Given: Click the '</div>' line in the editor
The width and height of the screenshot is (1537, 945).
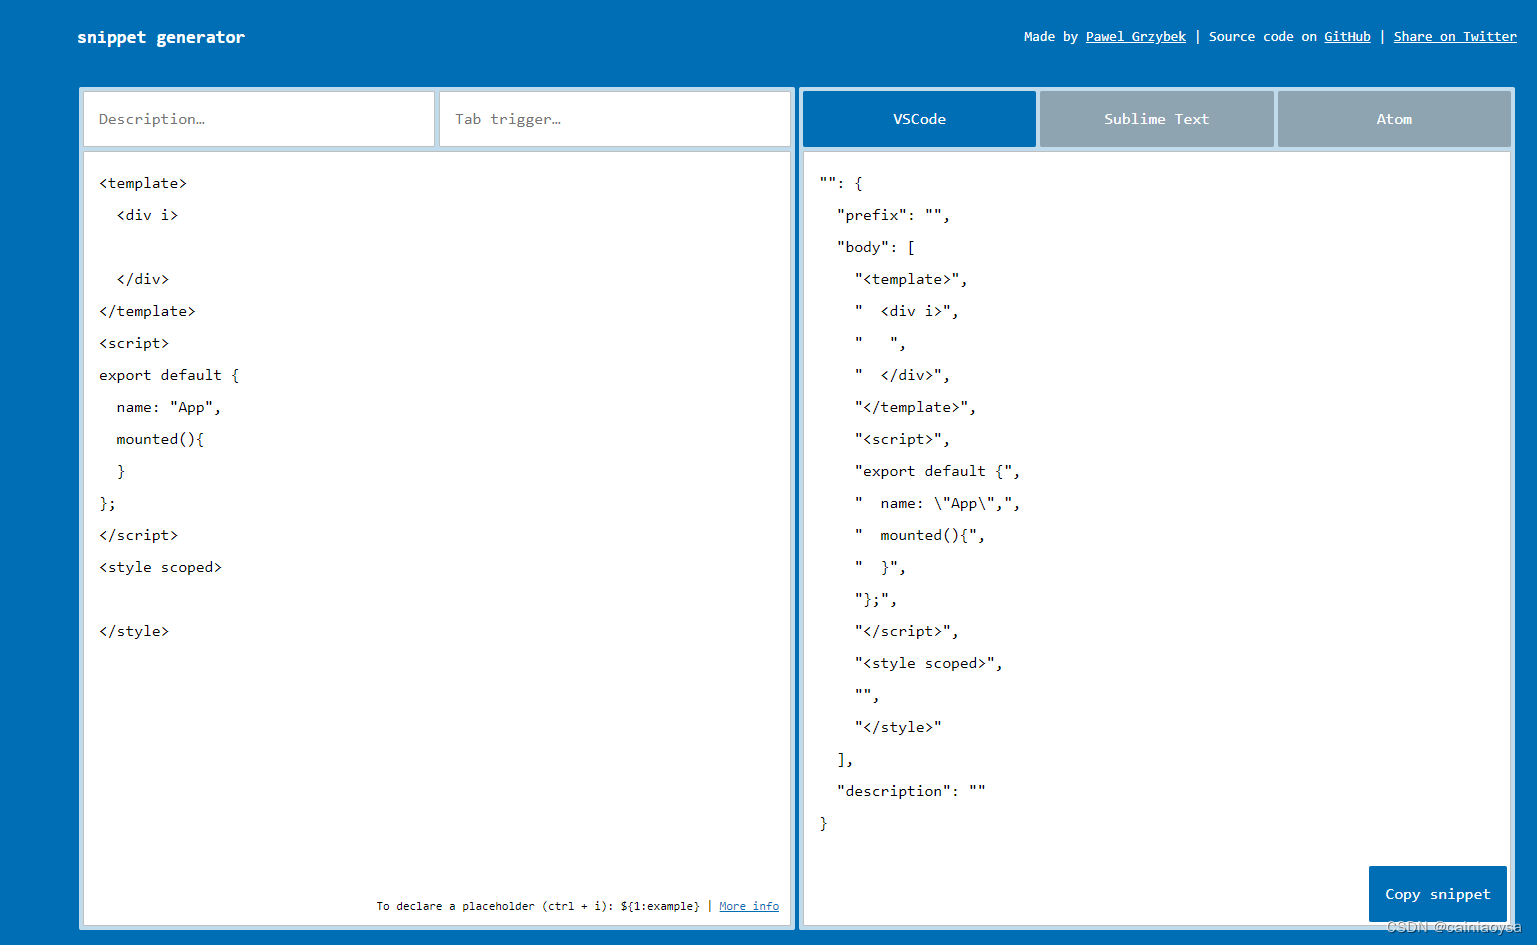Looking at the screenshot, I should [143, 279].
